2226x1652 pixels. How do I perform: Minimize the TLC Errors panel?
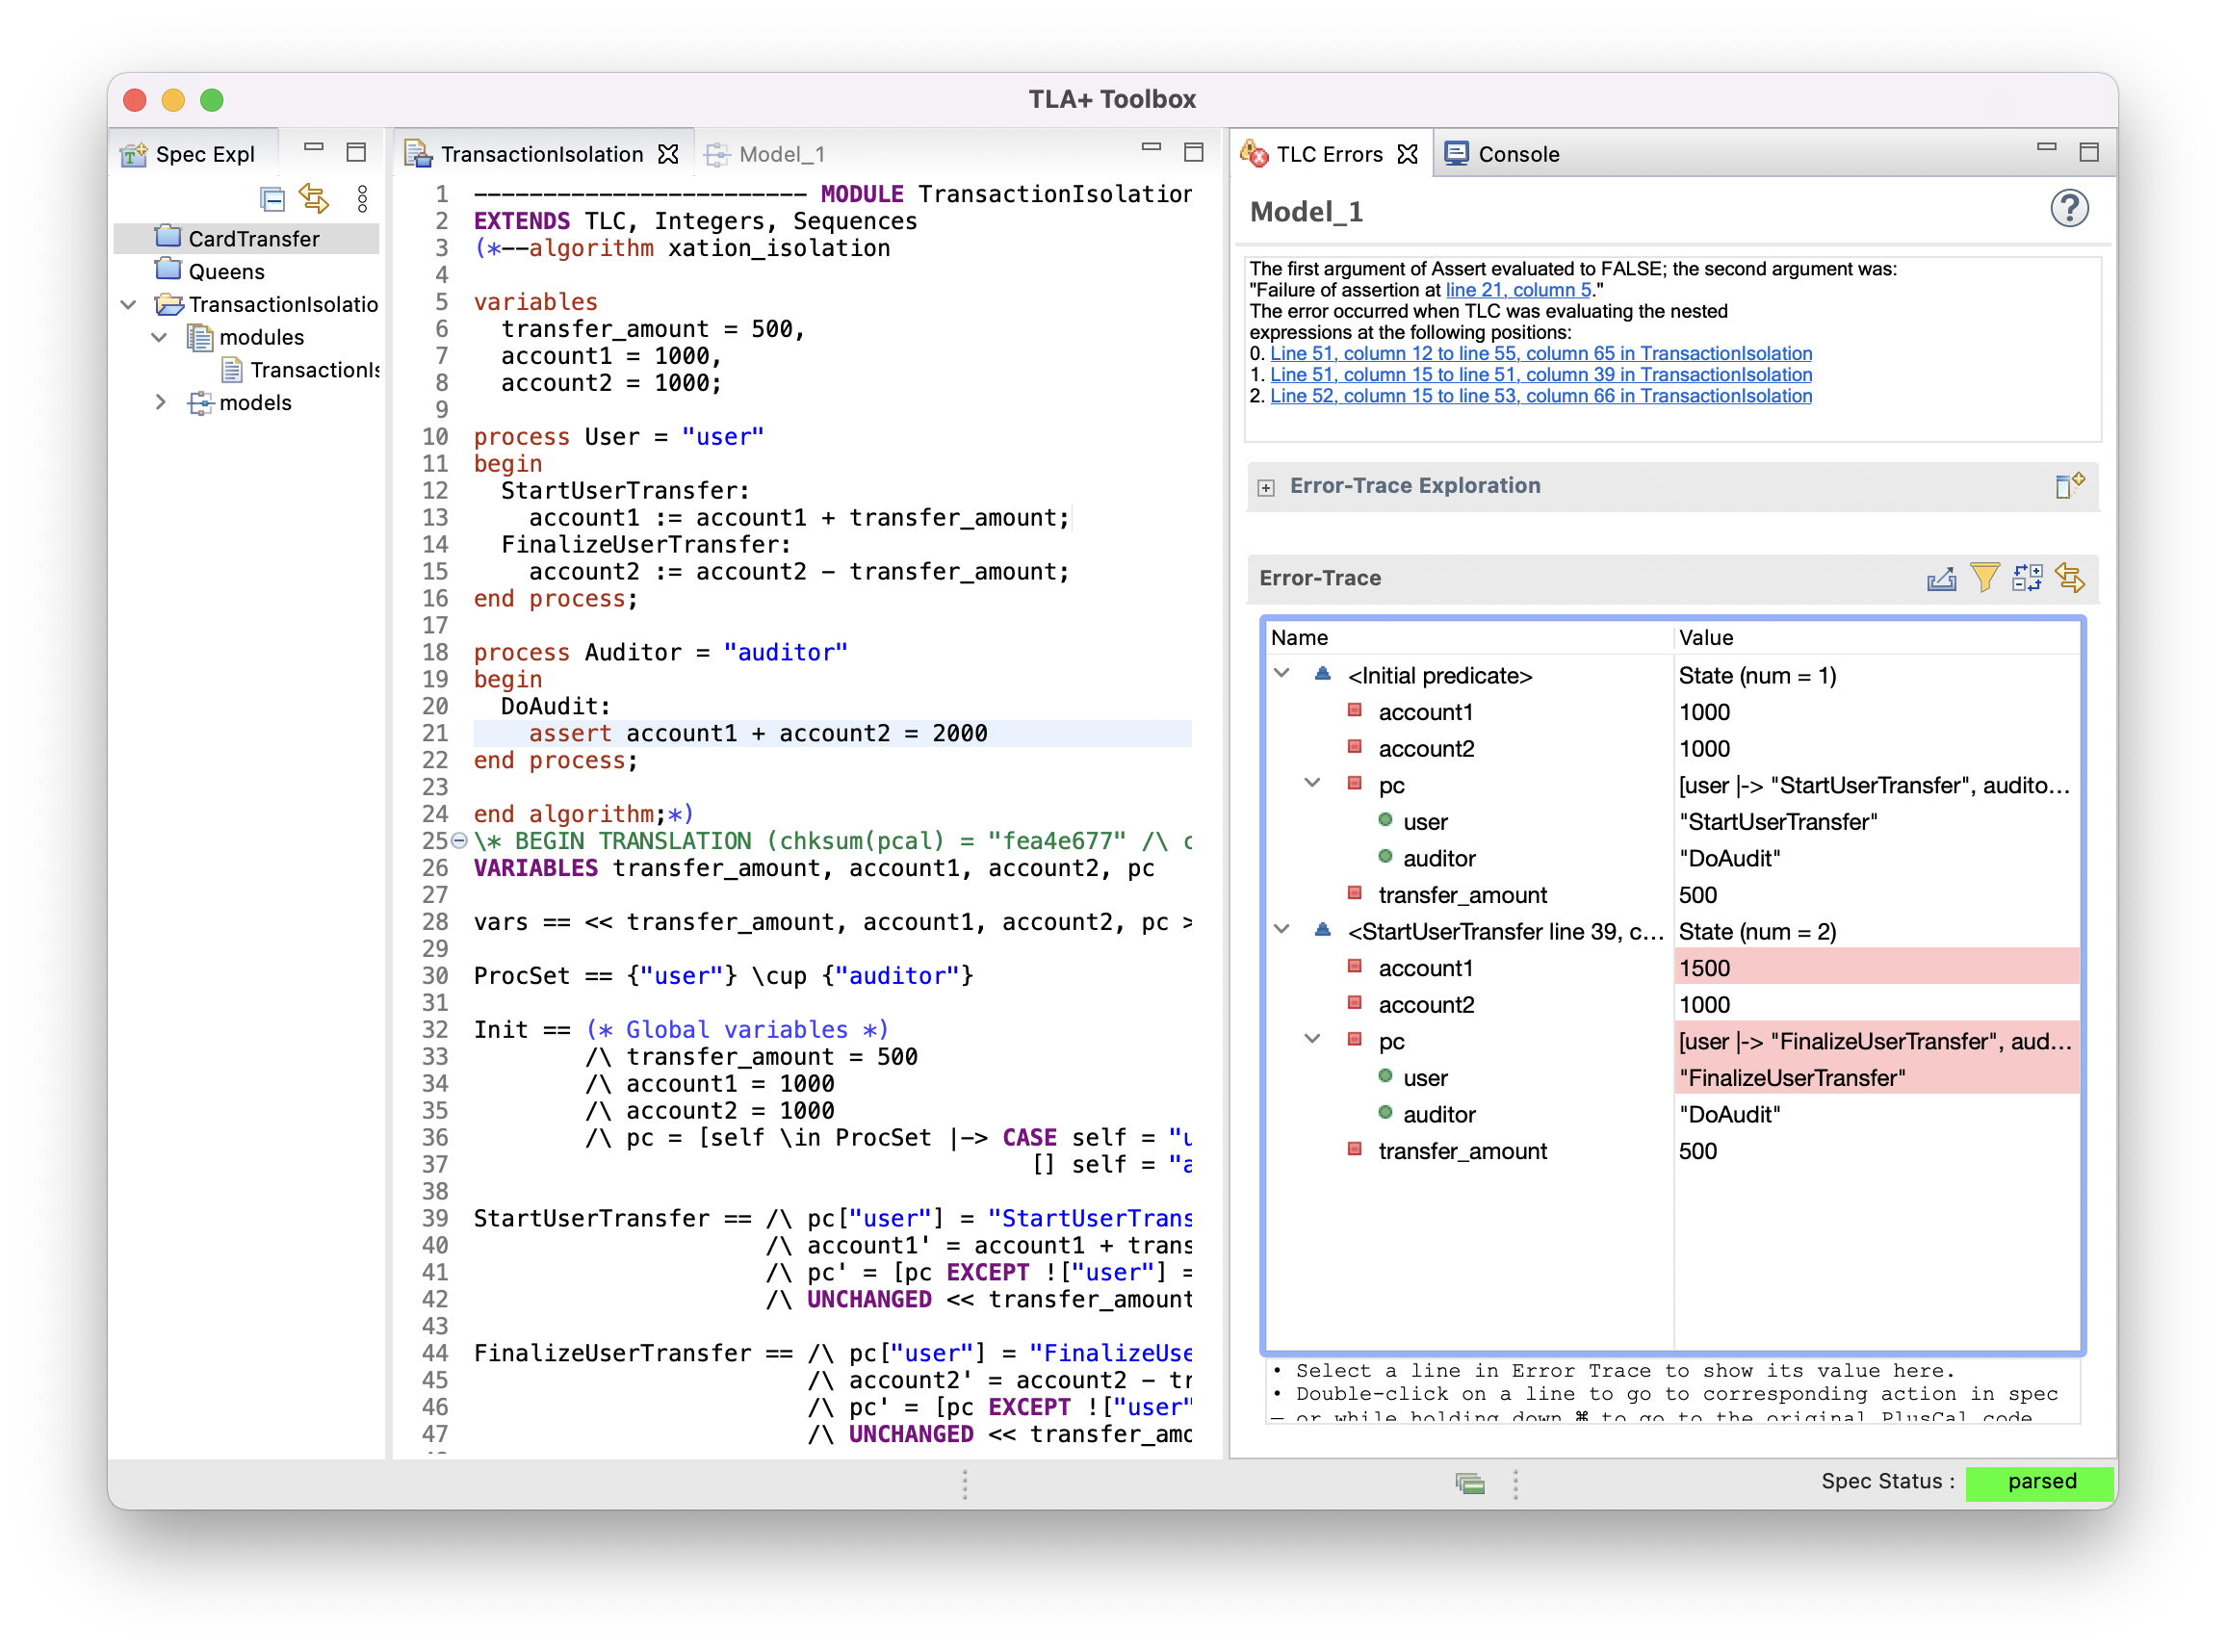(x=2046, y=148)
